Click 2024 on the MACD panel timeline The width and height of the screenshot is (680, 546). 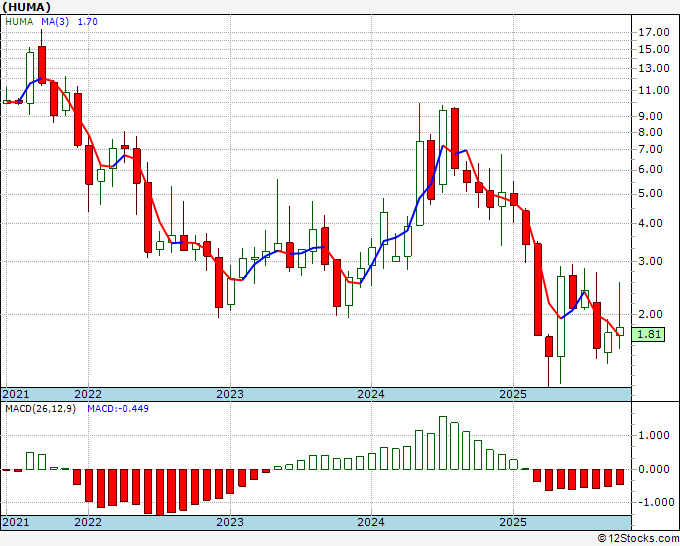(x=371, y=523)
